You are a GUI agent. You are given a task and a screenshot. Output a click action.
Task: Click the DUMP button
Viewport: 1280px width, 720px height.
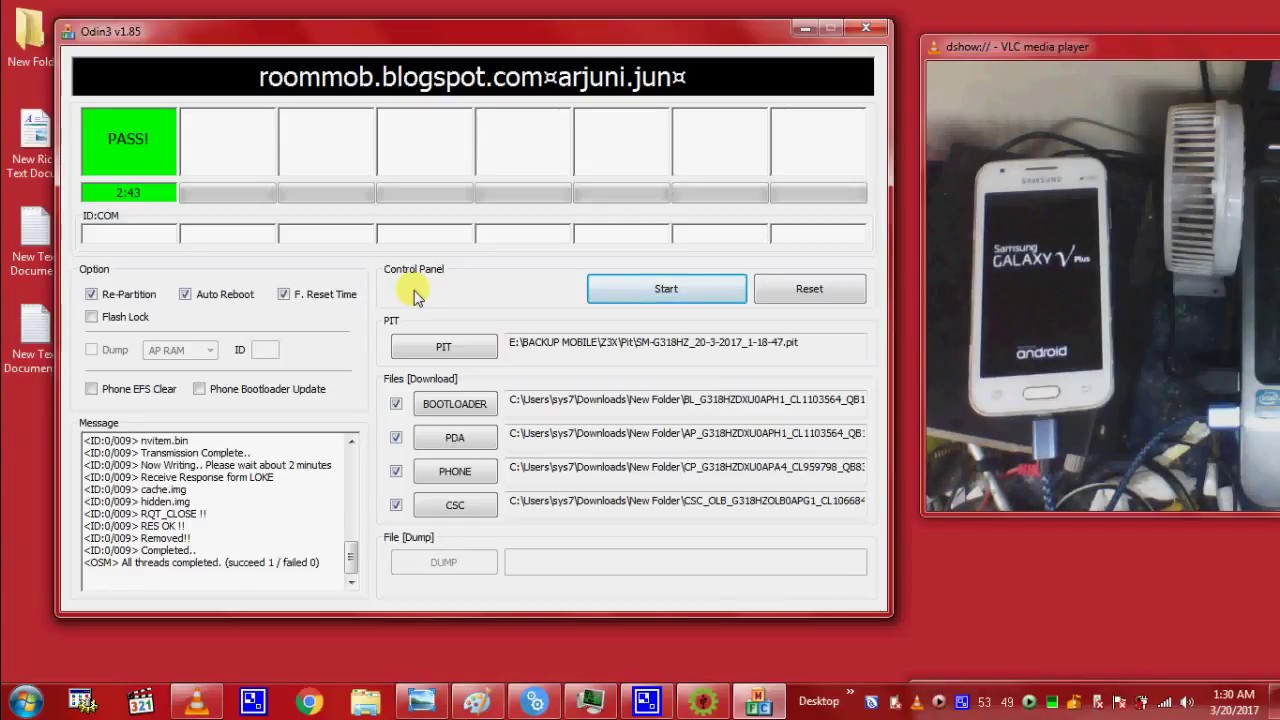[444, 562]
